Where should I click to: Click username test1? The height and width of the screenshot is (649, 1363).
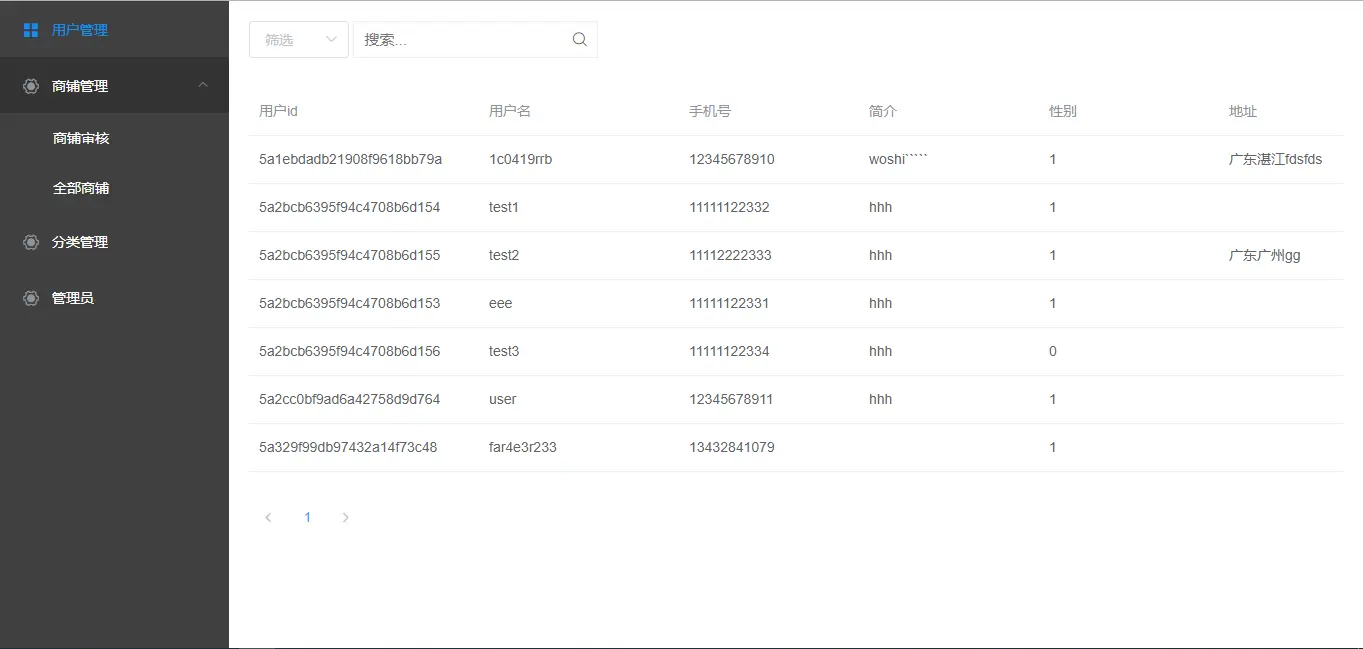tap(504, 207)
